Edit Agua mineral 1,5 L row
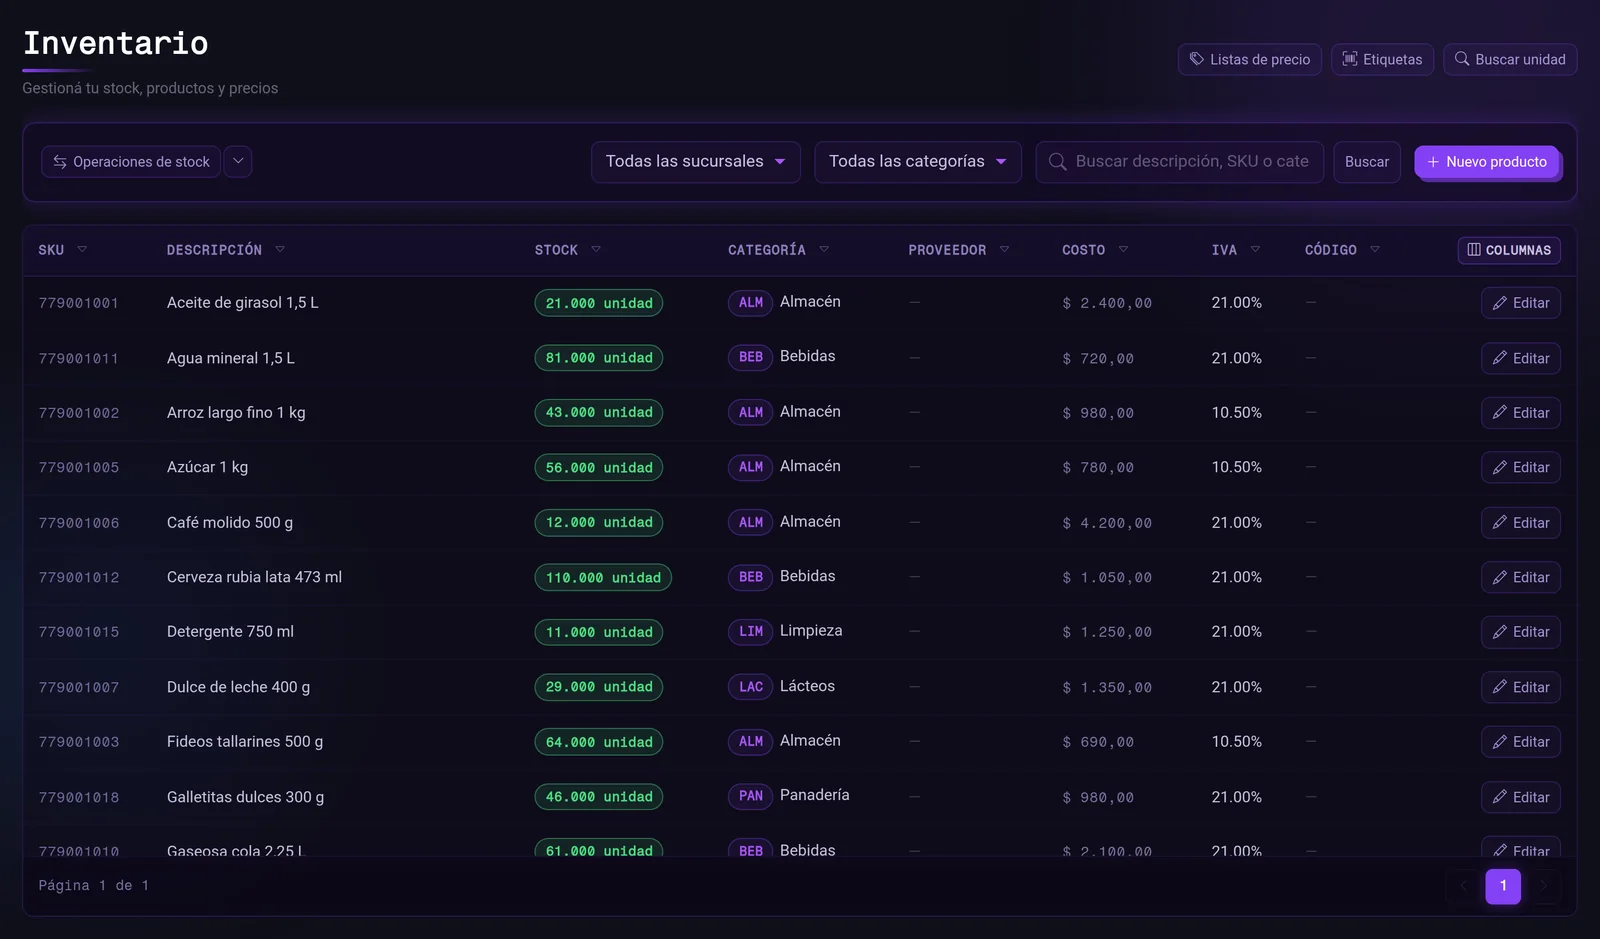The height and width of the screenshot is (939, 1600). (1521, 358)
